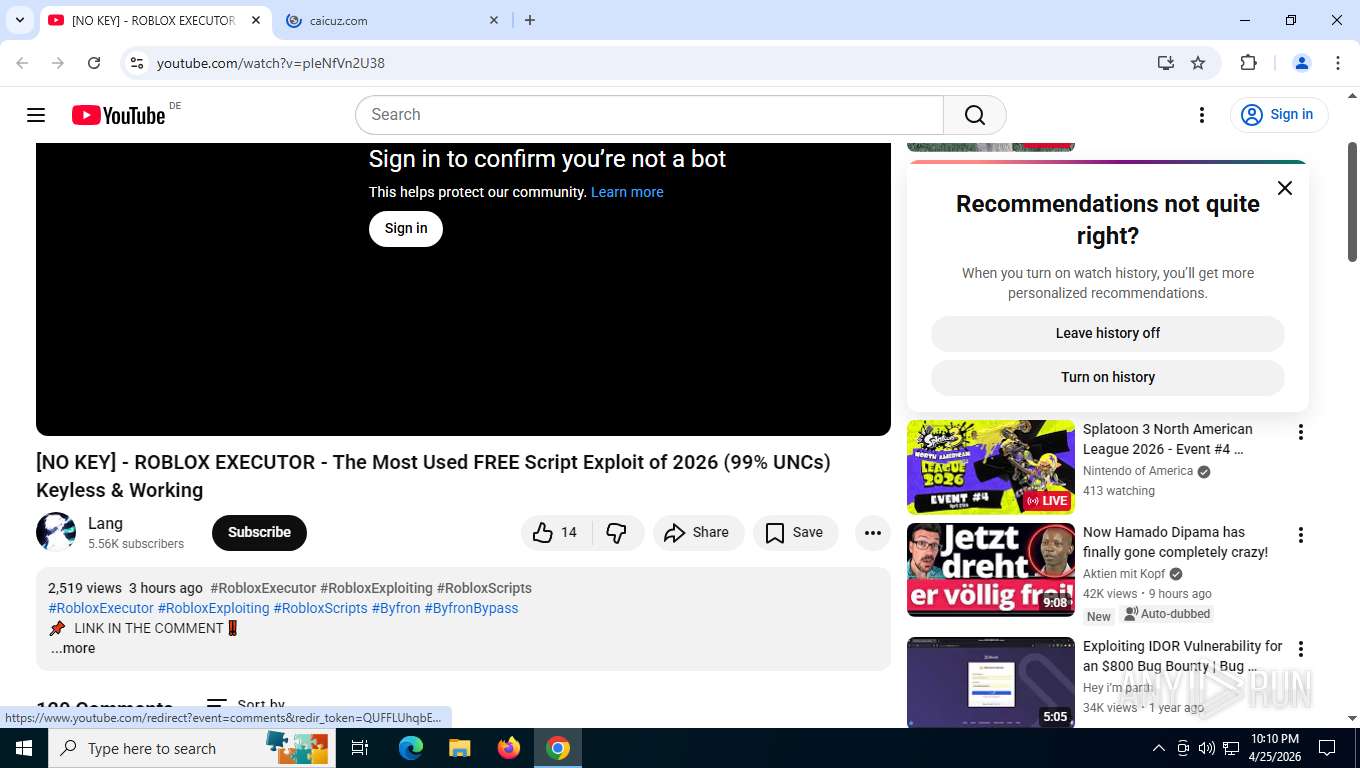Share this video
Screen dimensions: 1360x768
click(698, 533)
